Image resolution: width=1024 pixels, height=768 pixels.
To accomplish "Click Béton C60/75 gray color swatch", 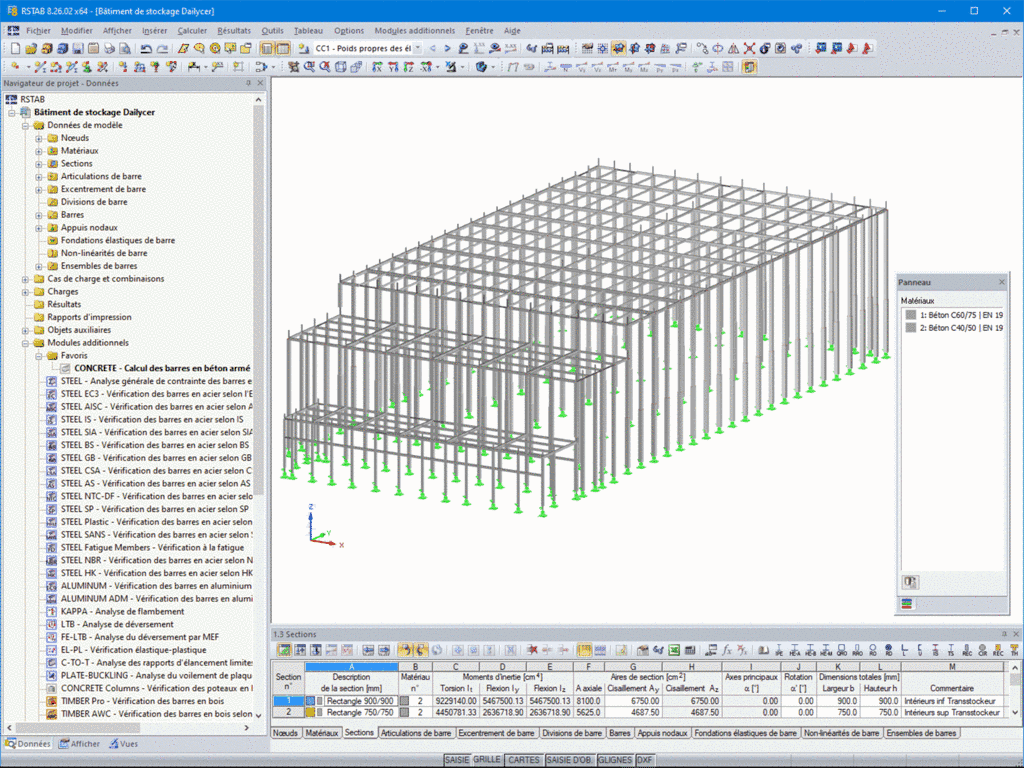I will (x=910, y=315).
